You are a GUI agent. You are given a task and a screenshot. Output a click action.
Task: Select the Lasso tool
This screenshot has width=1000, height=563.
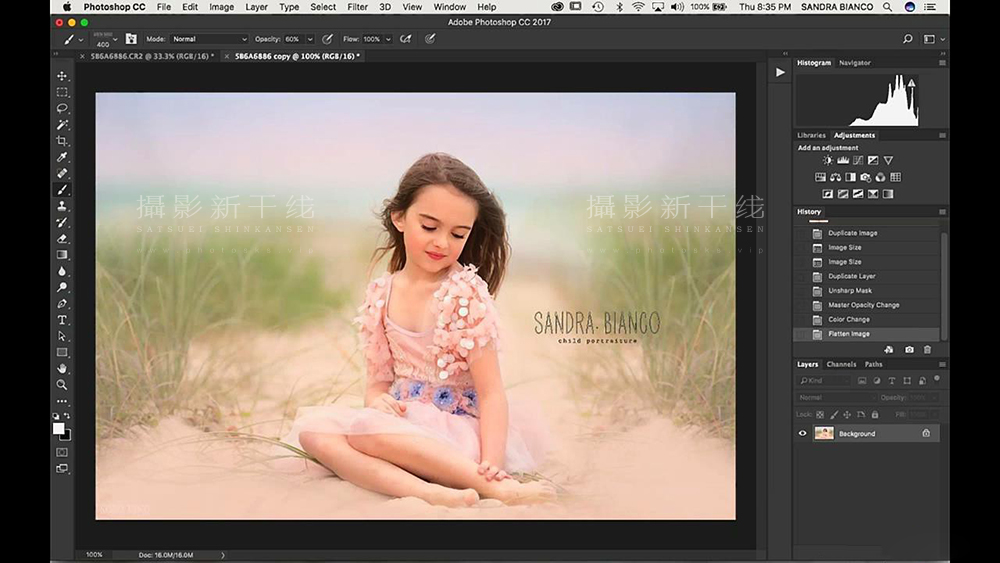coord(62,108)
